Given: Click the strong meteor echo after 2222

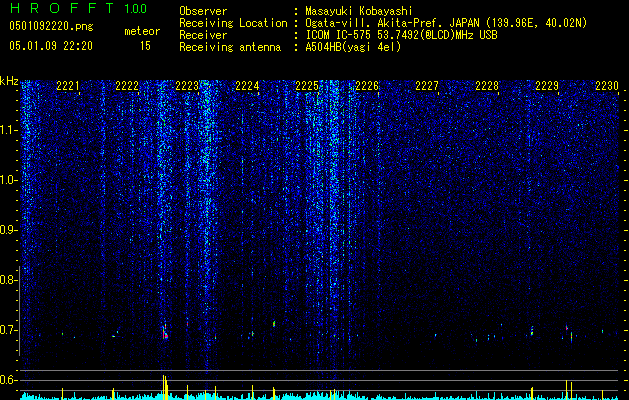Looking at the screenshot, I should [165, 332].
